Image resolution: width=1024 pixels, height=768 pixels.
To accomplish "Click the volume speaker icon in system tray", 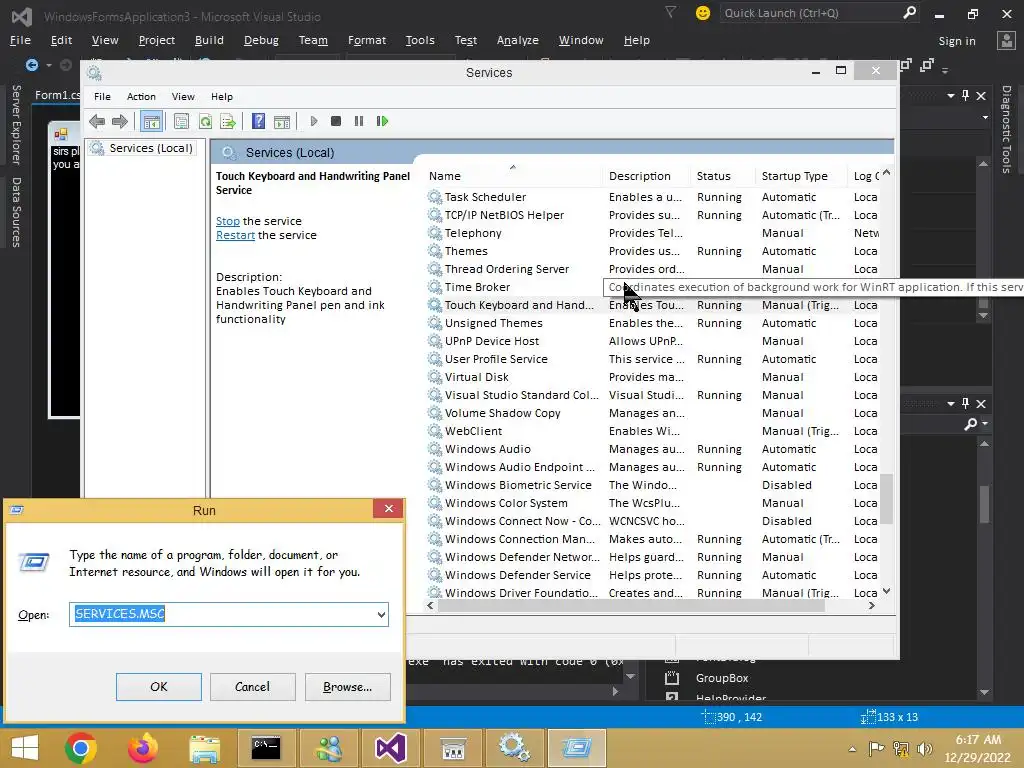I will (924, 749).
